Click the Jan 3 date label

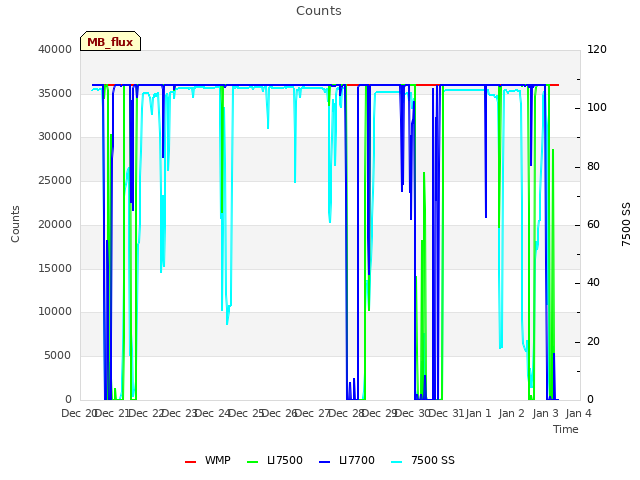[545, 413]
